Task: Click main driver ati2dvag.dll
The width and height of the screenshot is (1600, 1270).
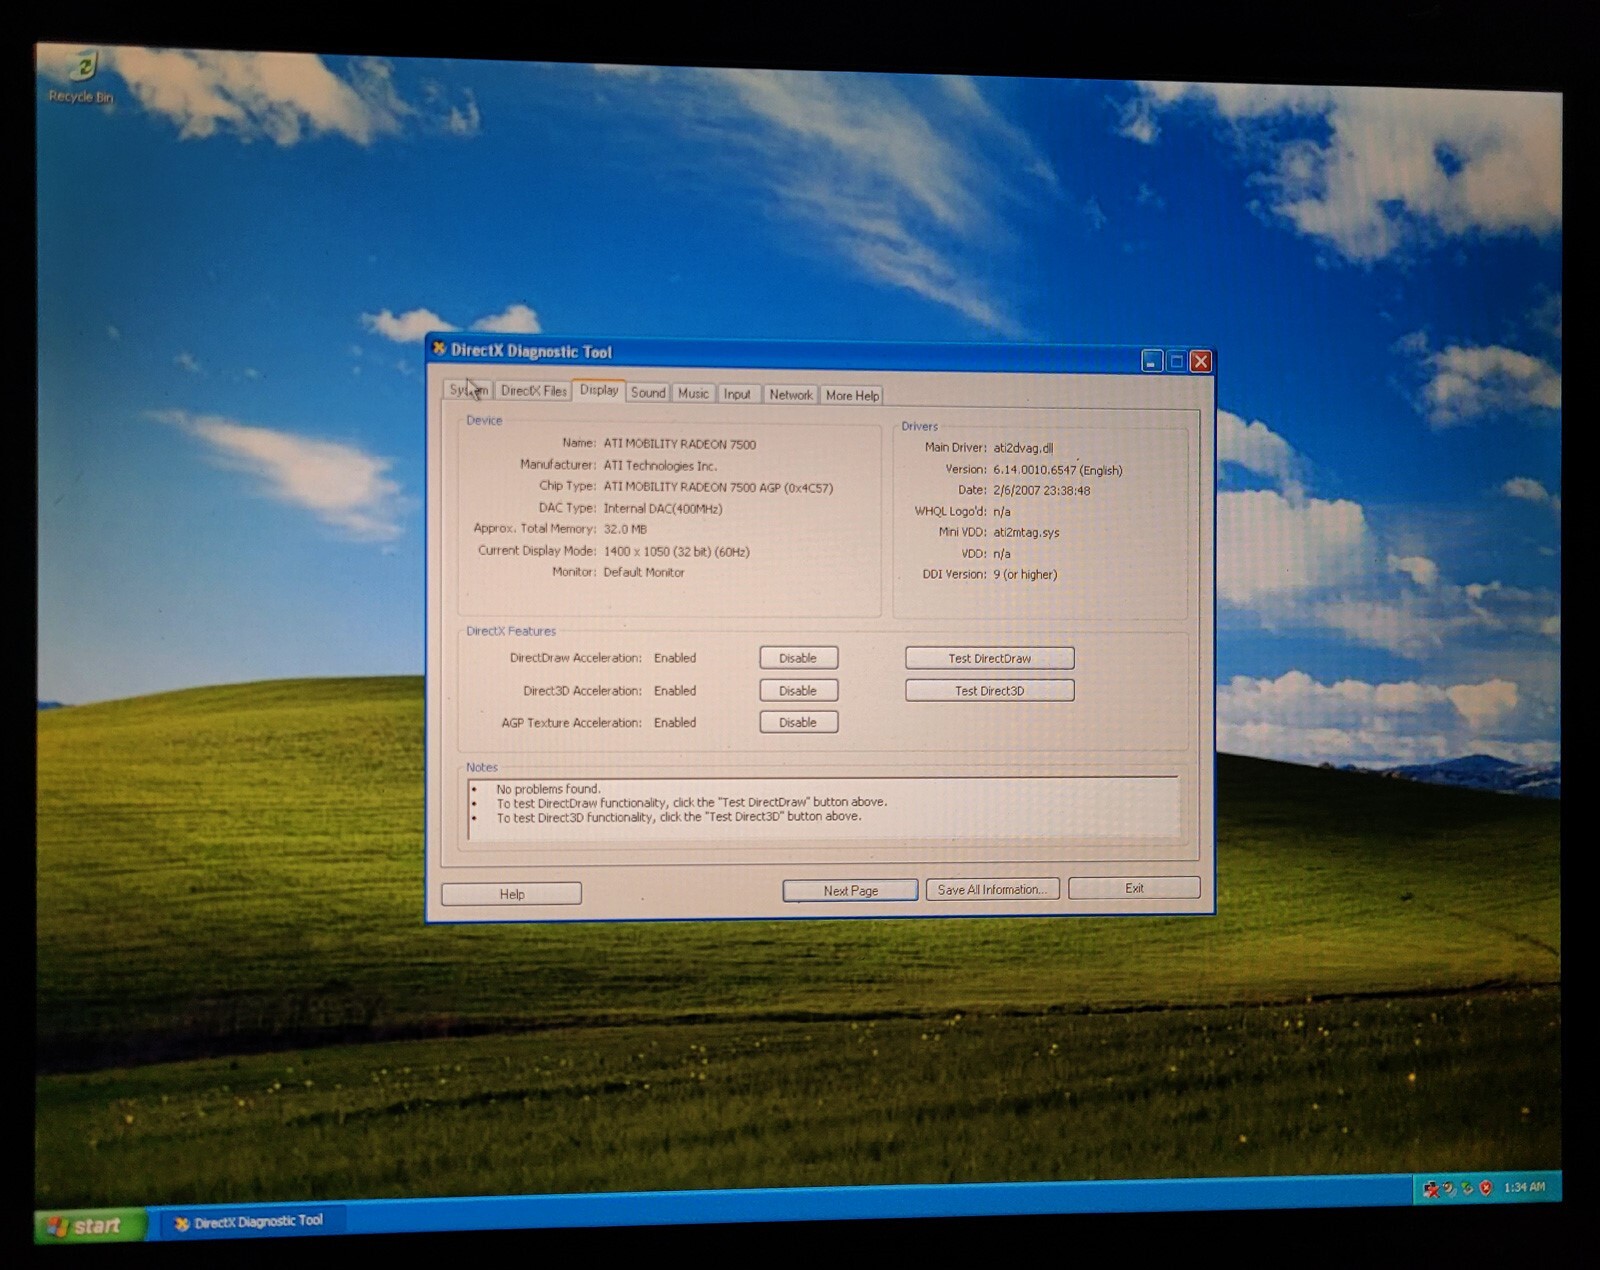Action: click(x=1023, y=448)
